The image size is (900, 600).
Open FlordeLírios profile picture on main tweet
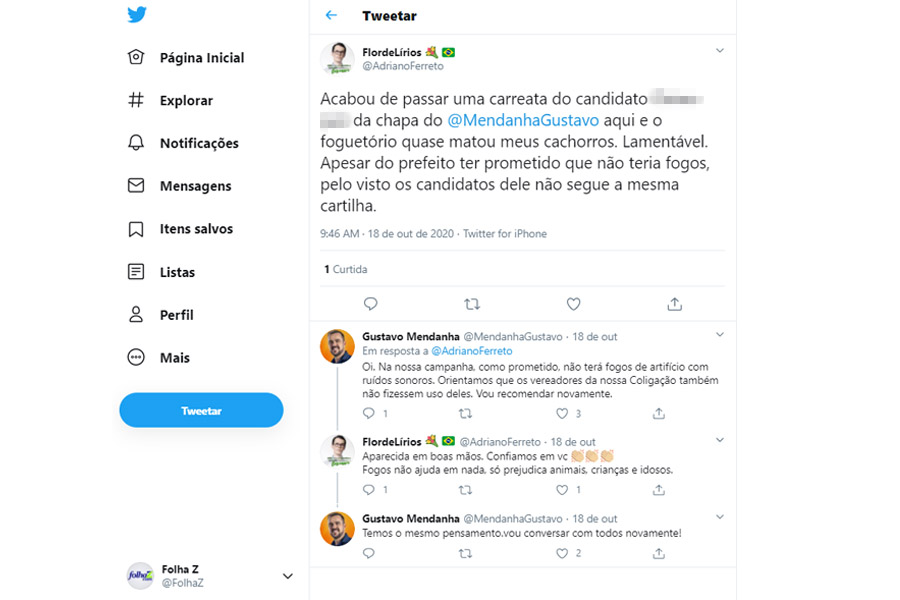pos(337,59)
